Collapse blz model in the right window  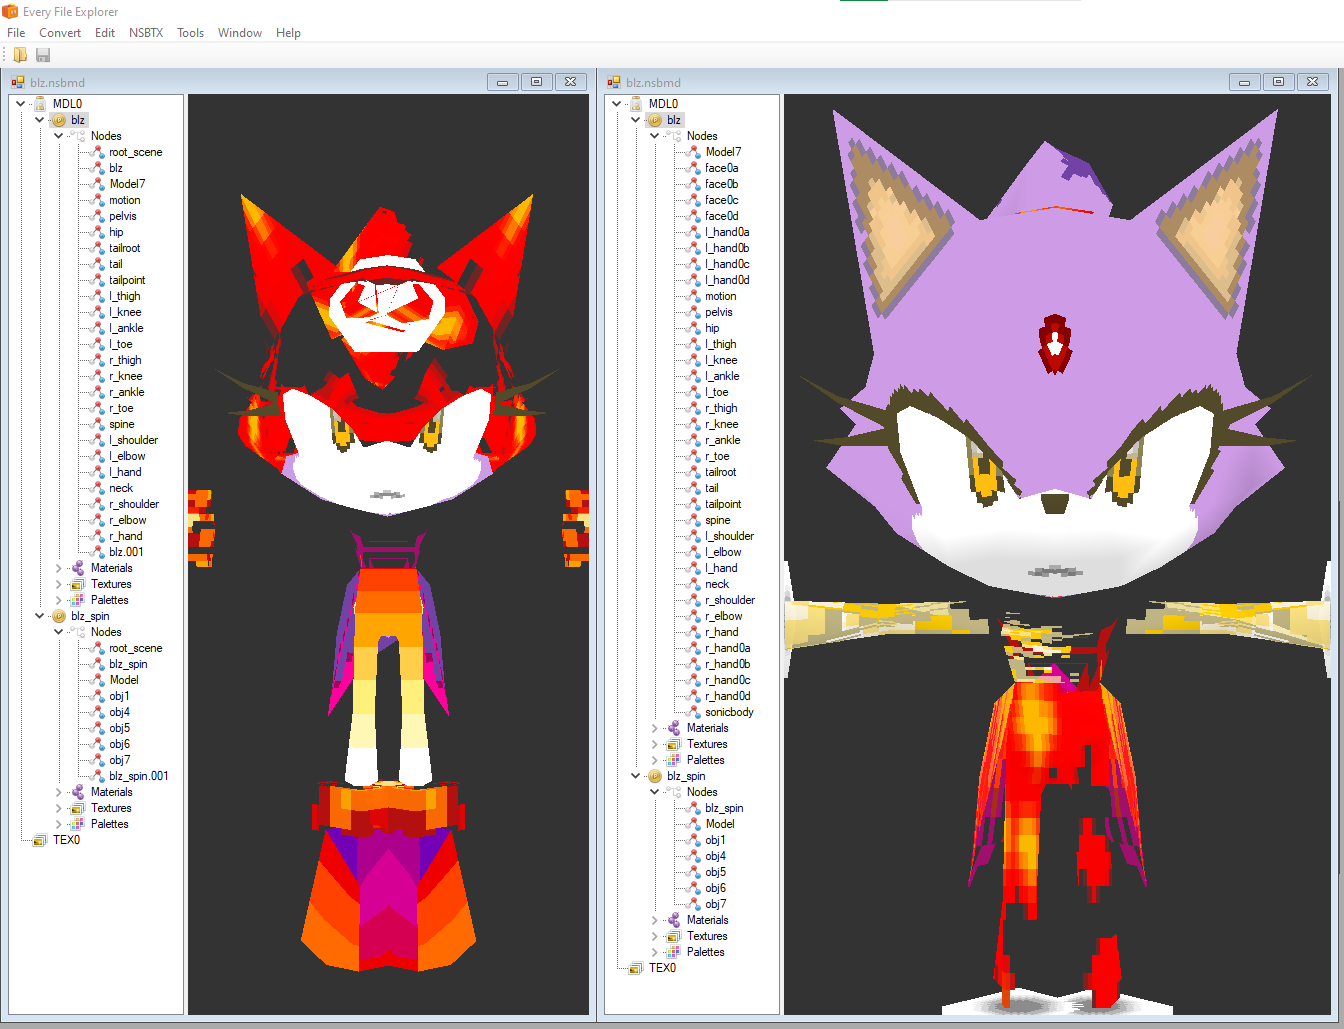635,120
